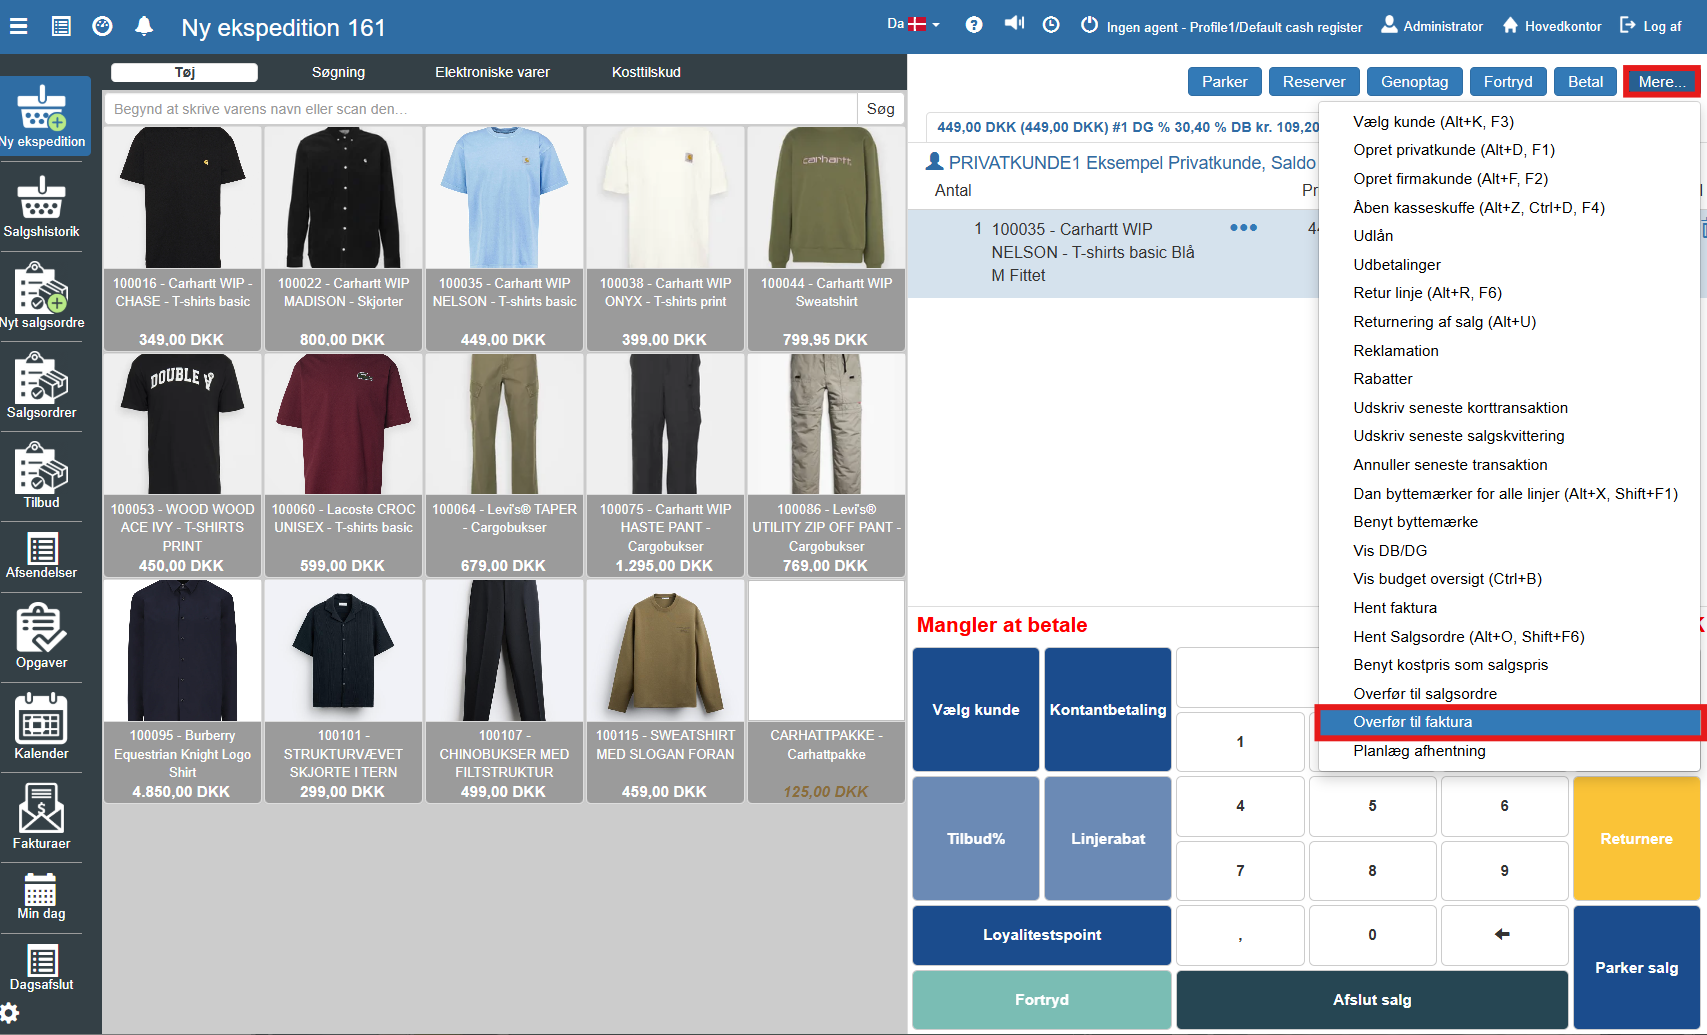Select Vis DB/DG menu item
The height and width of the screenshot is (1035, 1707).
coord(1510,551)
